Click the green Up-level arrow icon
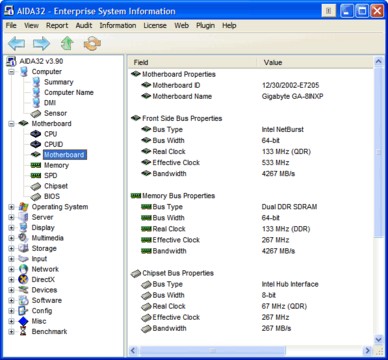 pyautogui.click(x=67, y=44)
